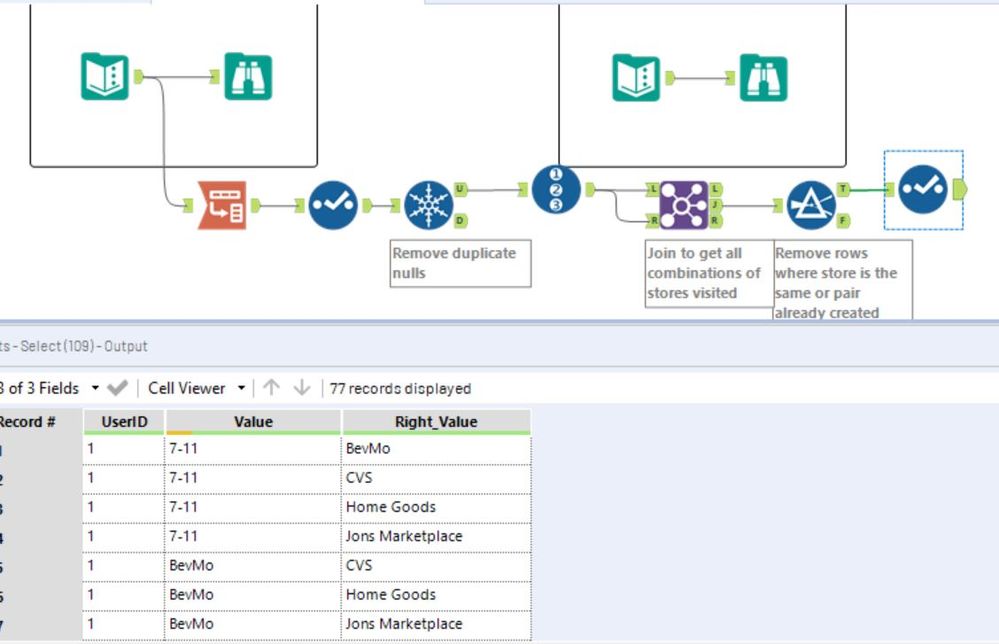
Task: Select the Select tool after Transpose
Action: point(333,205)
